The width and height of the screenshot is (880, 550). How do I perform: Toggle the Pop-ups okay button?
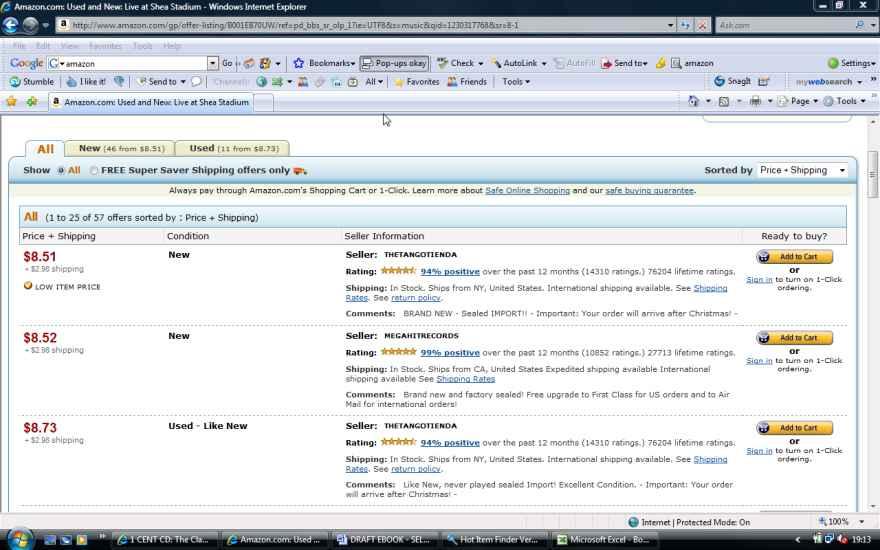394,63
